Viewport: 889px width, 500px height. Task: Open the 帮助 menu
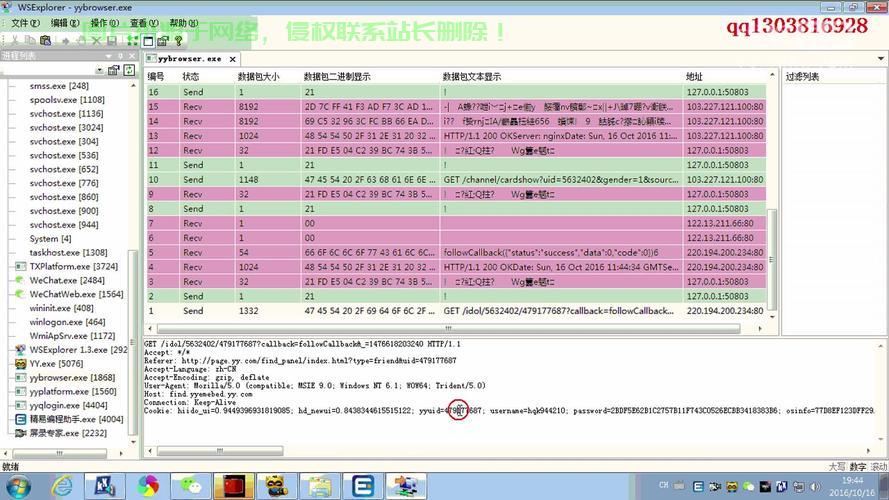coord(183,23)
